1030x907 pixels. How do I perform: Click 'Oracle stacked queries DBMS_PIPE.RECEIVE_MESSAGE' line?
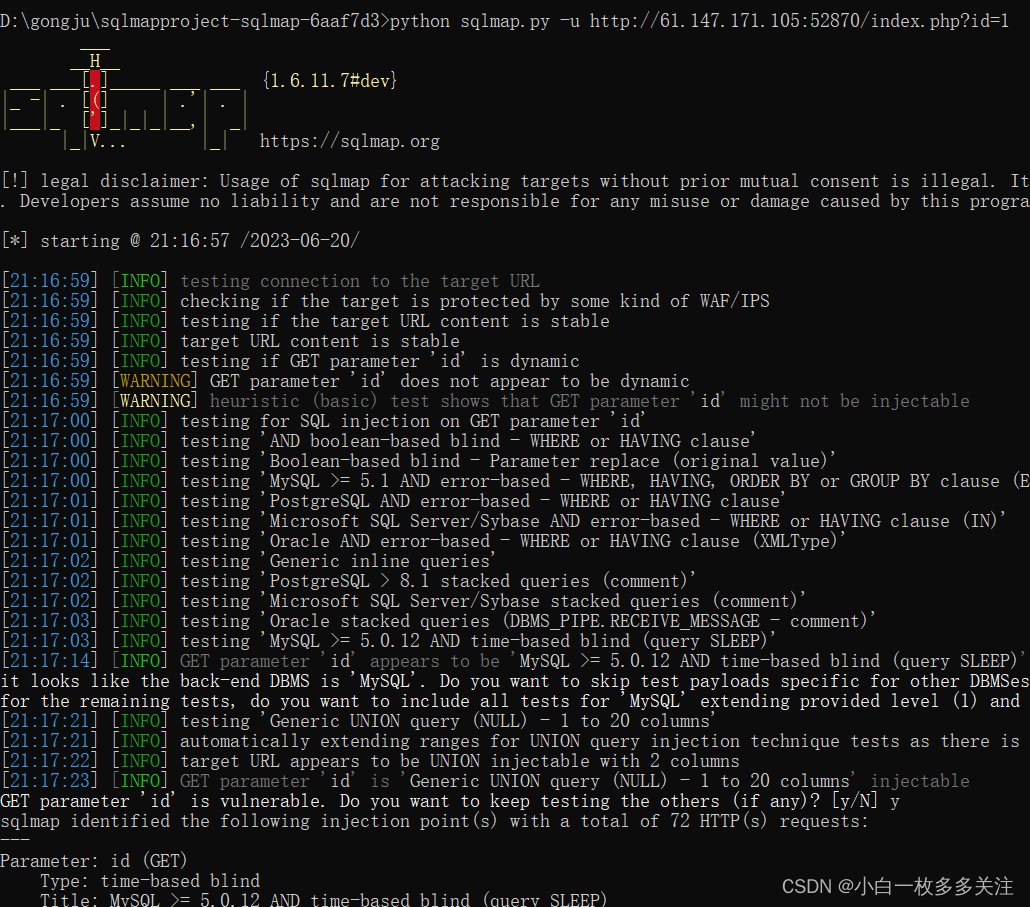(437, 621)
